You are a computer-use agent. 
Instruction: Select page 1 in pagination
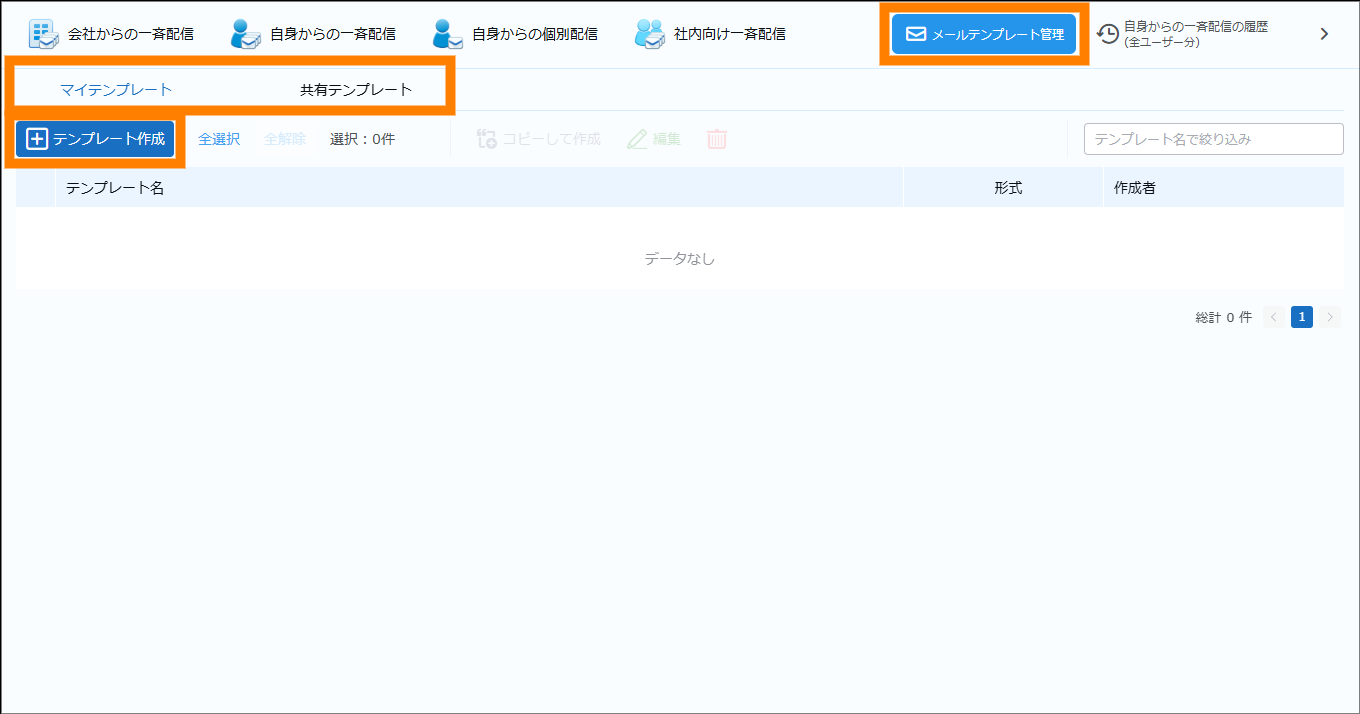[1302, 317]
